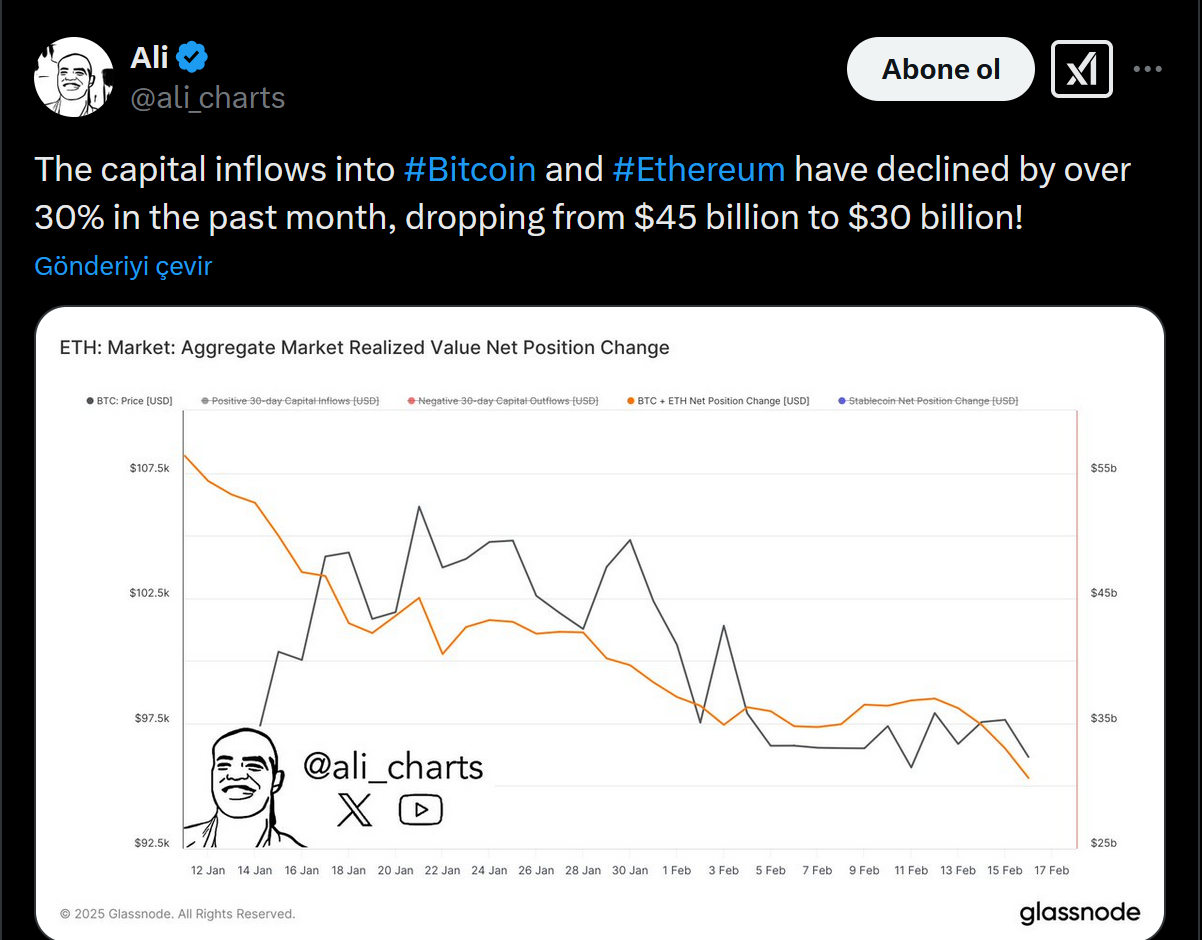This screenshot has height=940, width=1202.
Task: Click the glassnode logo on the chart
Action: [x=1079, y=912]
